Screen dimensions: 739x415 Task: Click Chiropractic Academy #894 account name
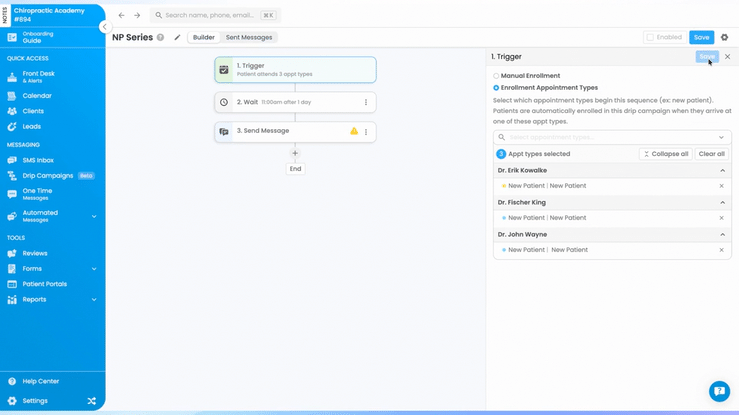pyautogui.click(x=49, y=15)
